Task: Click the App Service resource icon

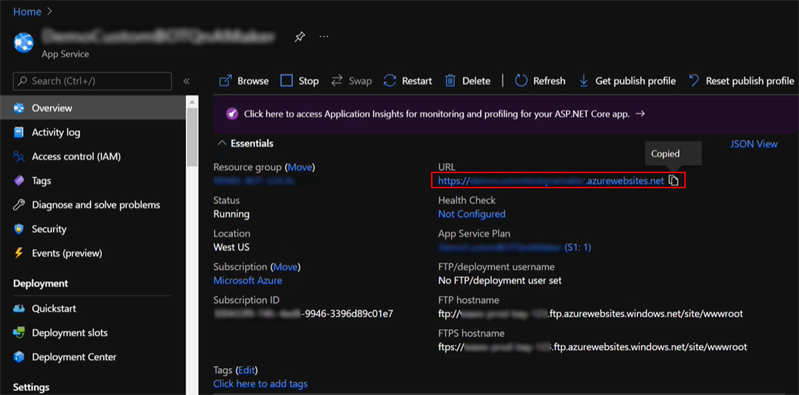Action: 23,43
